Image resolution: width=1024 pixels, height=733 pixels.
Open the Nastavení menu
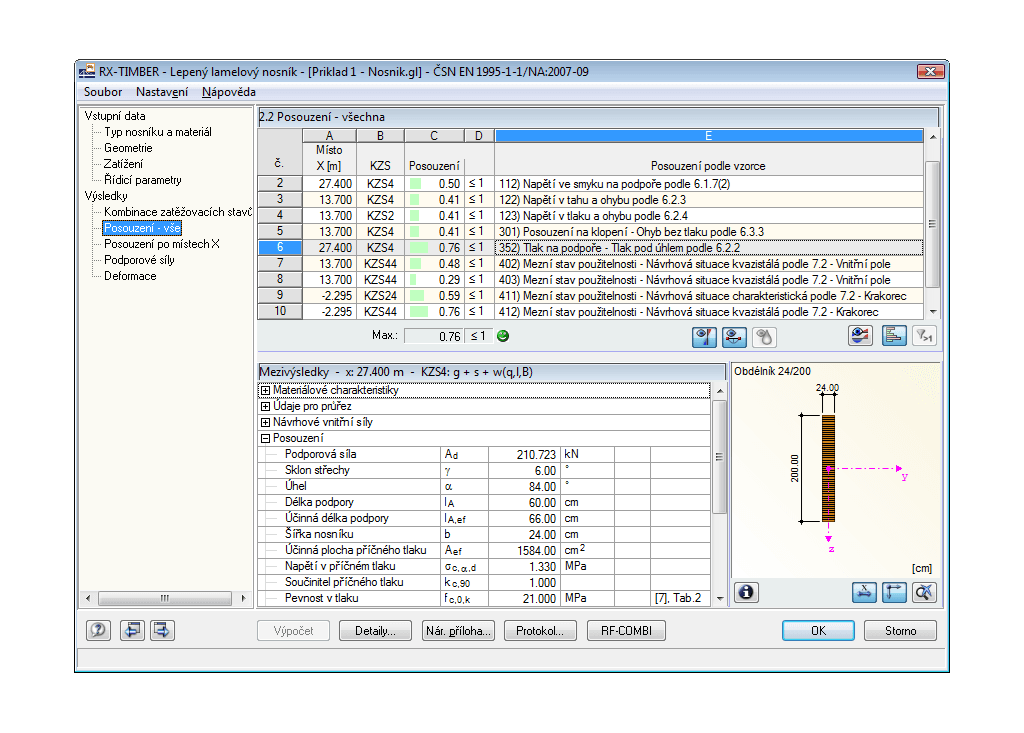click(x=162, y=92)
